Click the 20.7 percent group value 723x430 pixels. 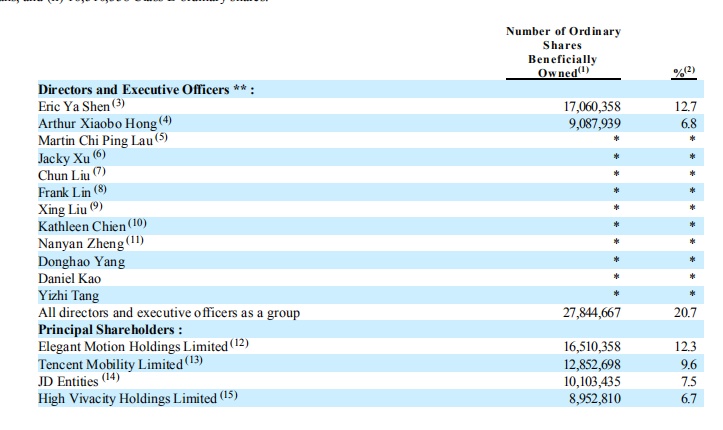(685, 313)
